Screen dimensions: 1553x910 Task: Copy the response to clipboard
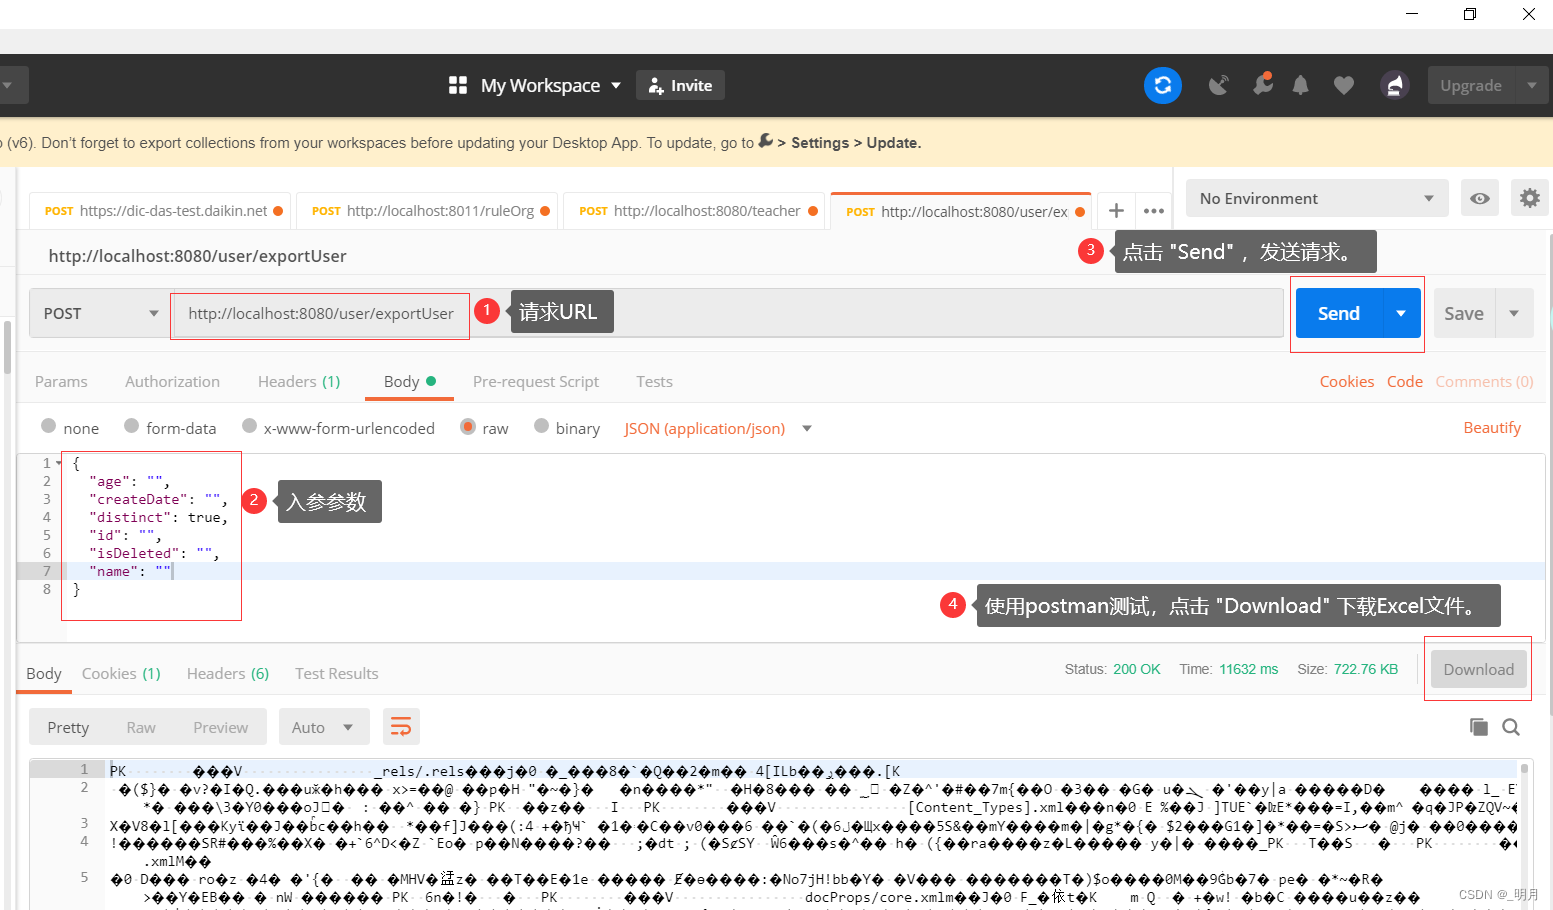(1478, 727)
